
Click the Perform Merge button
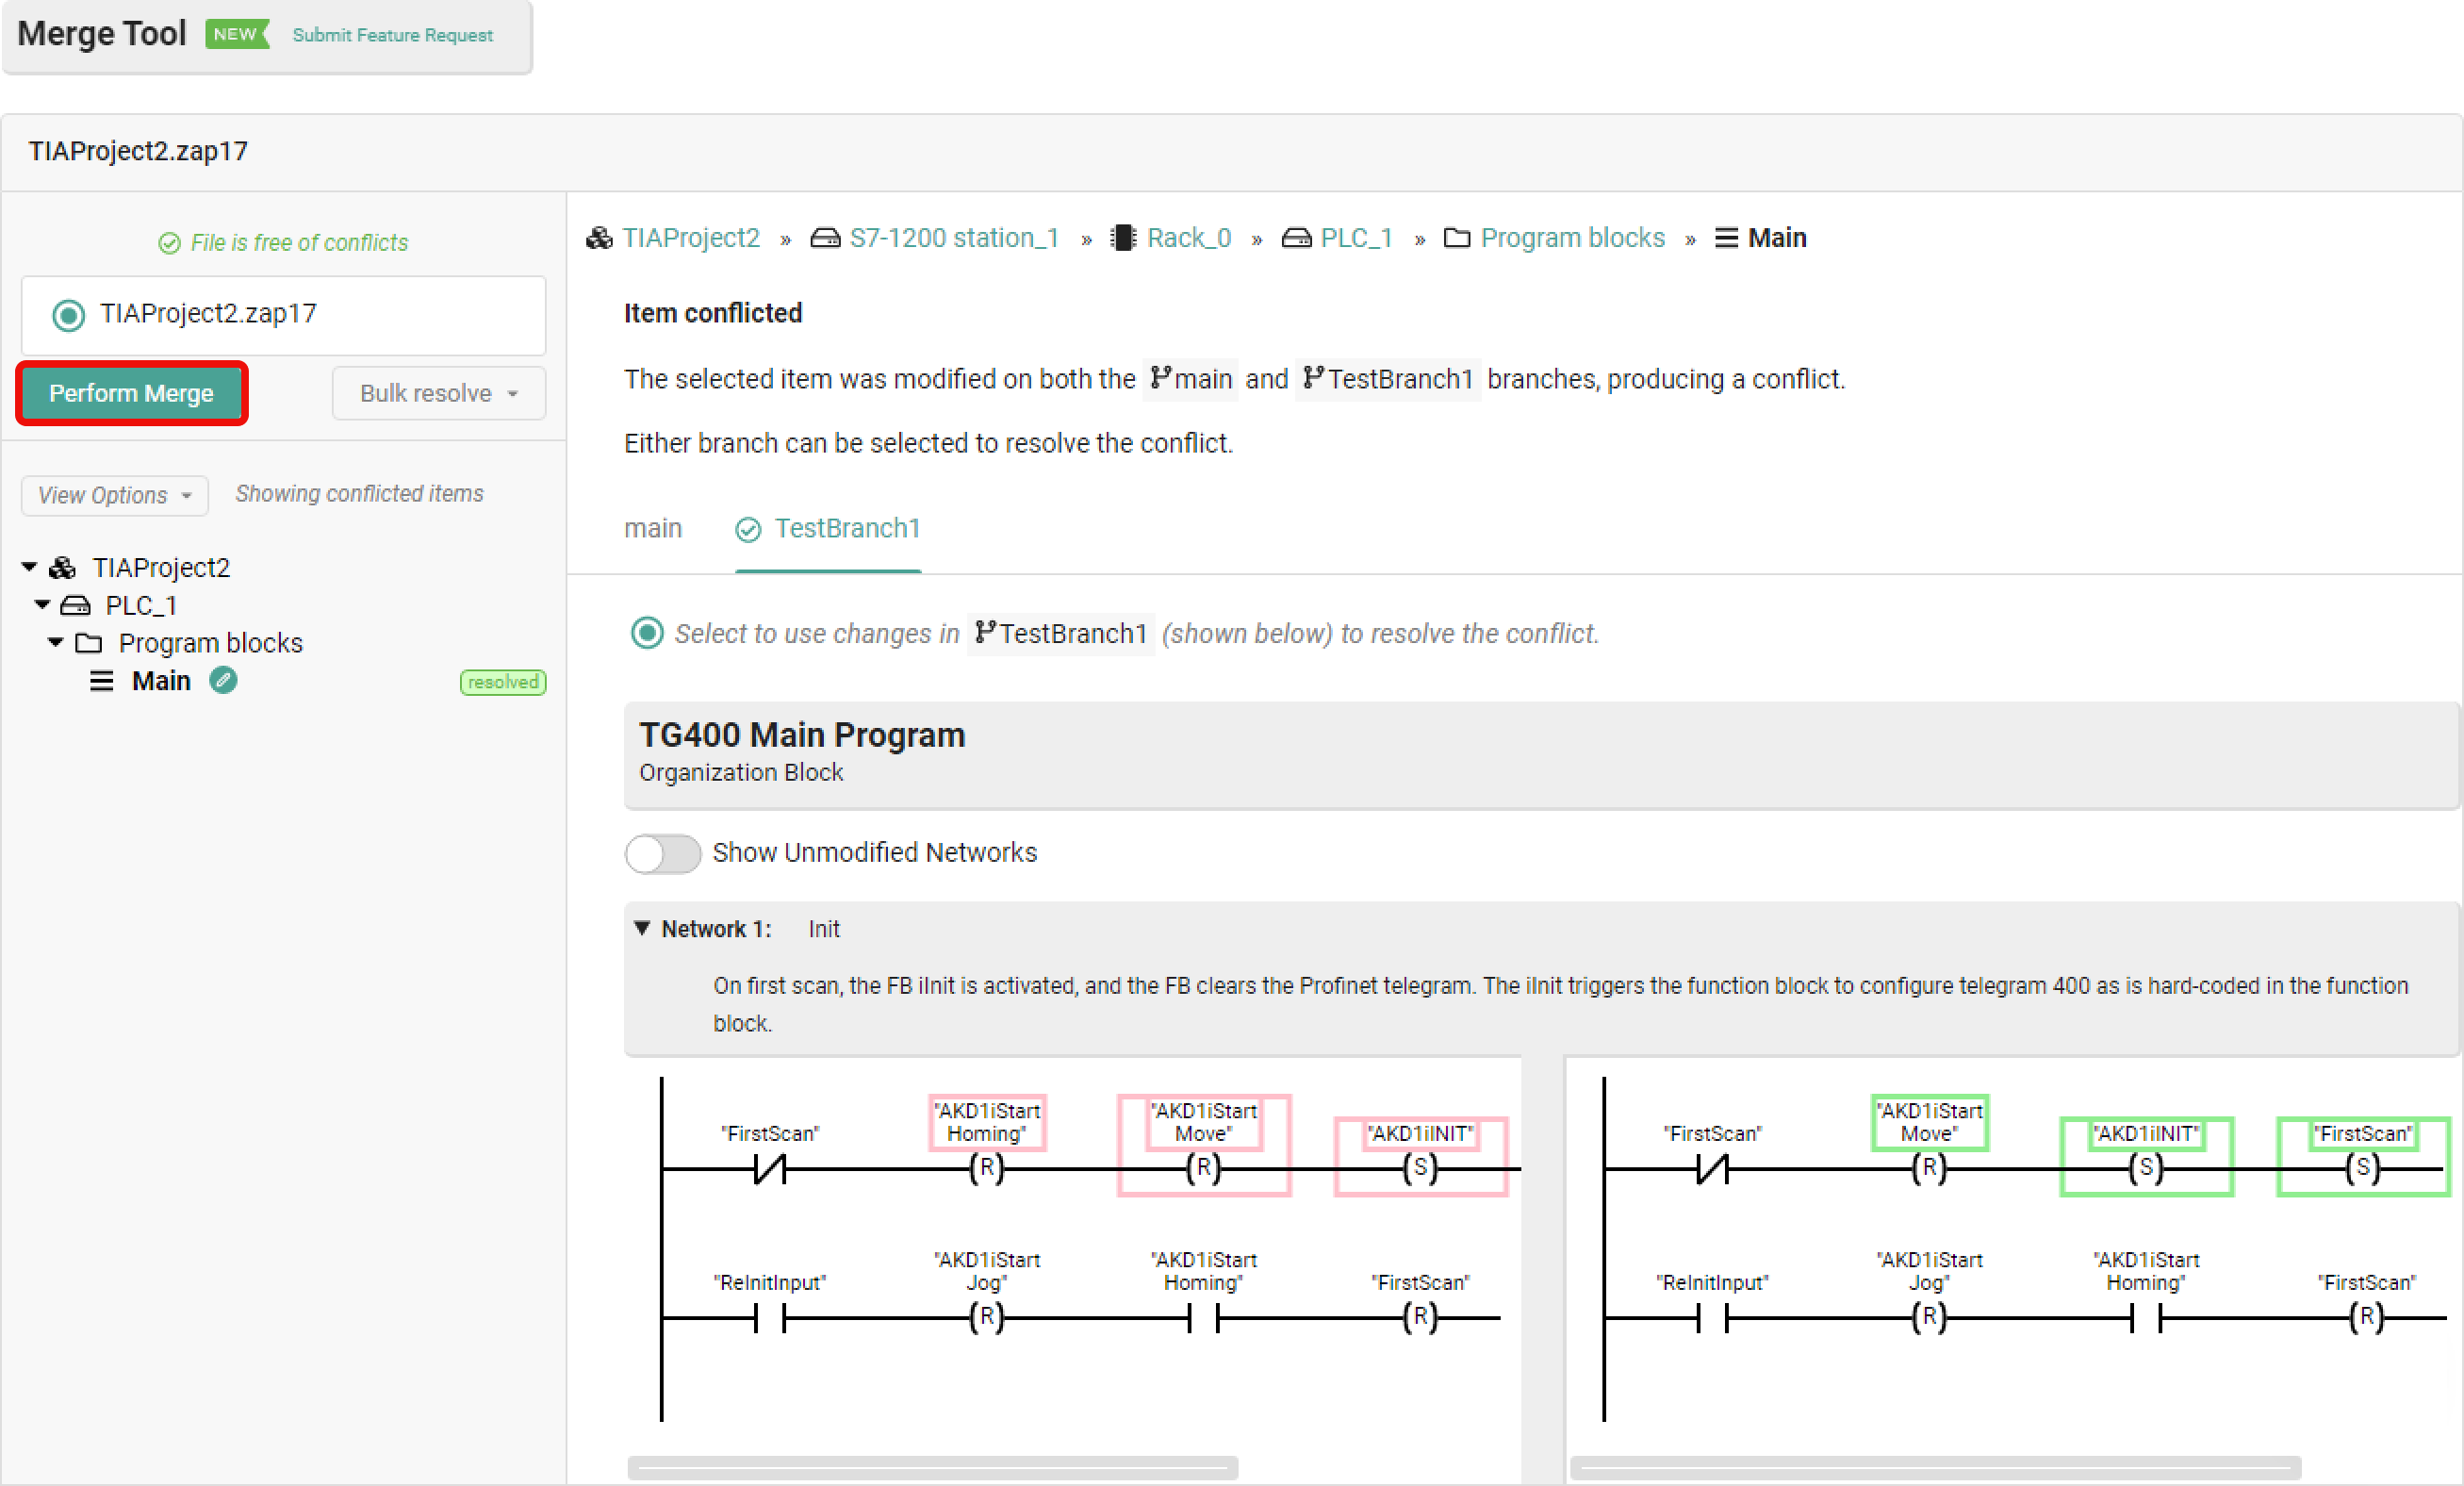(x=131, y=393)
